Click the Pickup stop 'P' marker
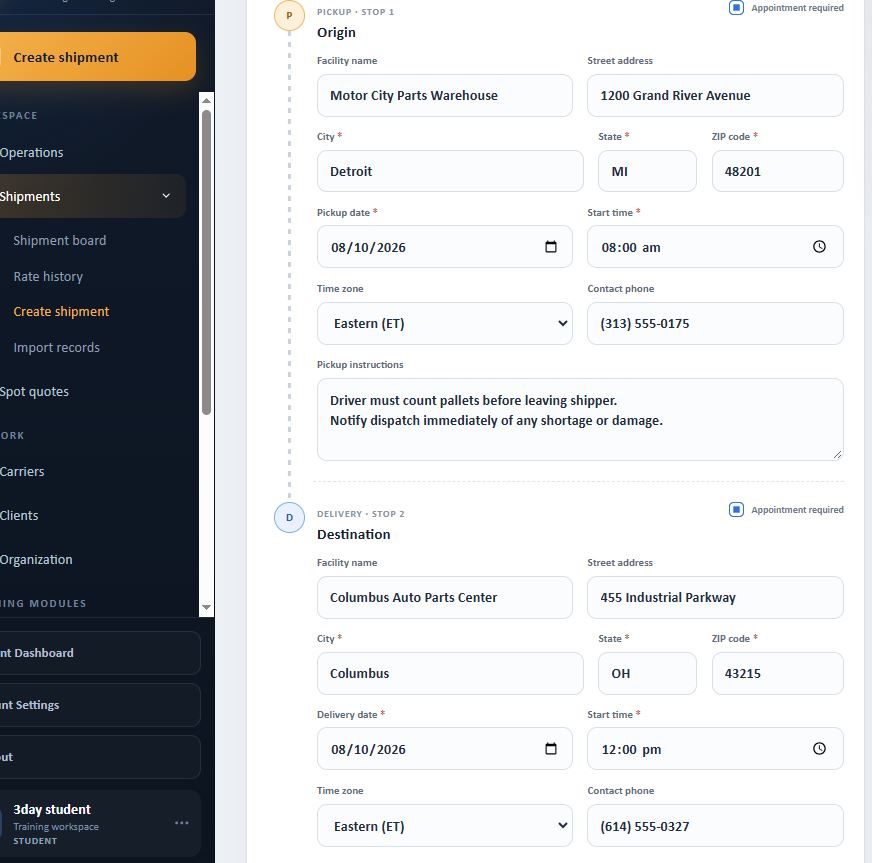 click(289, 16)
